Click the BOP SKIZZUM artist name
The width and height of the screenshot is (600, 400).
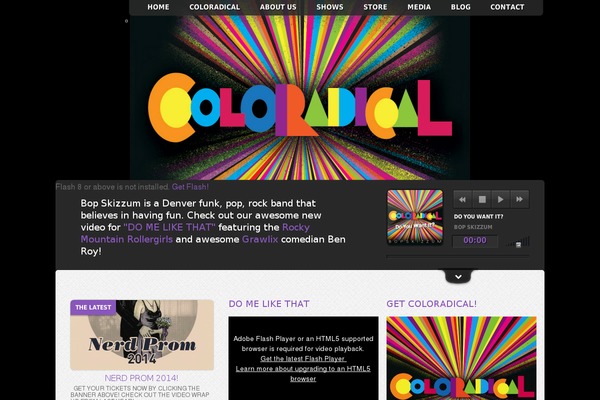(473, 227)
